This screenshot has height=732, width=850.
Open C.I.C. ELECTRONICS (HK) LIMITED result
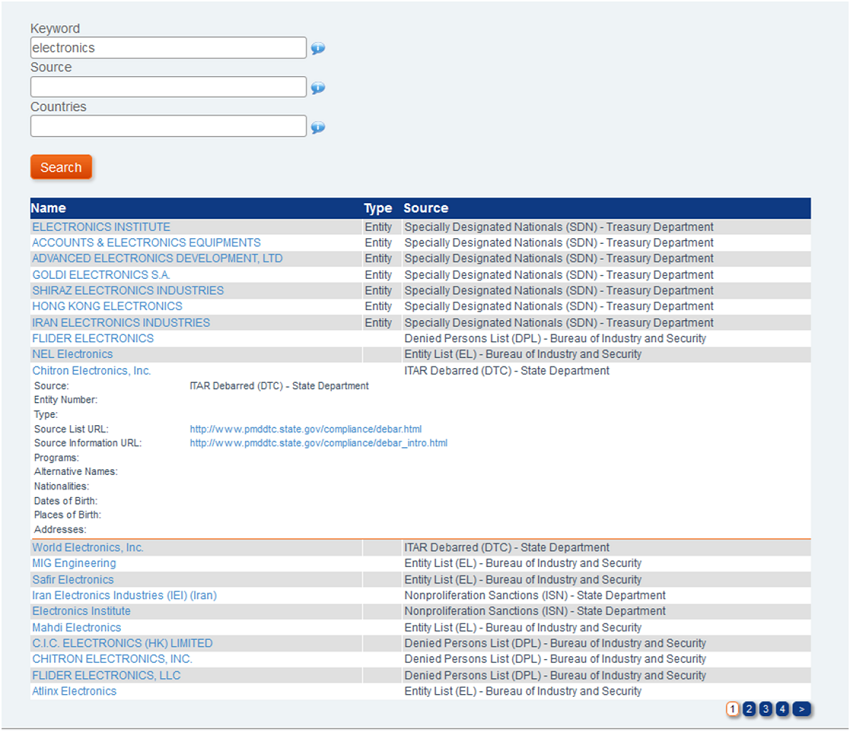coord(123,643)
